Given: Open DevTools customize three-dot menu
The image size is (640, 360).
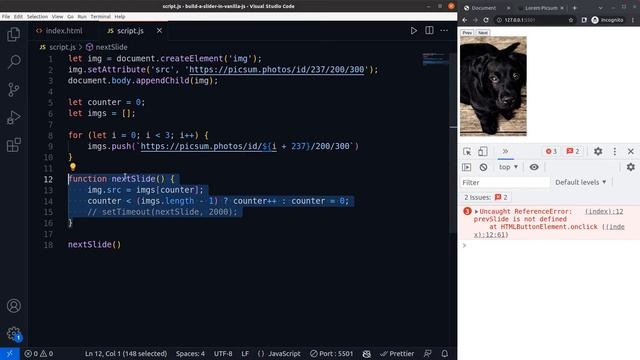Looking at the screenshot, I should coord(615,151).
